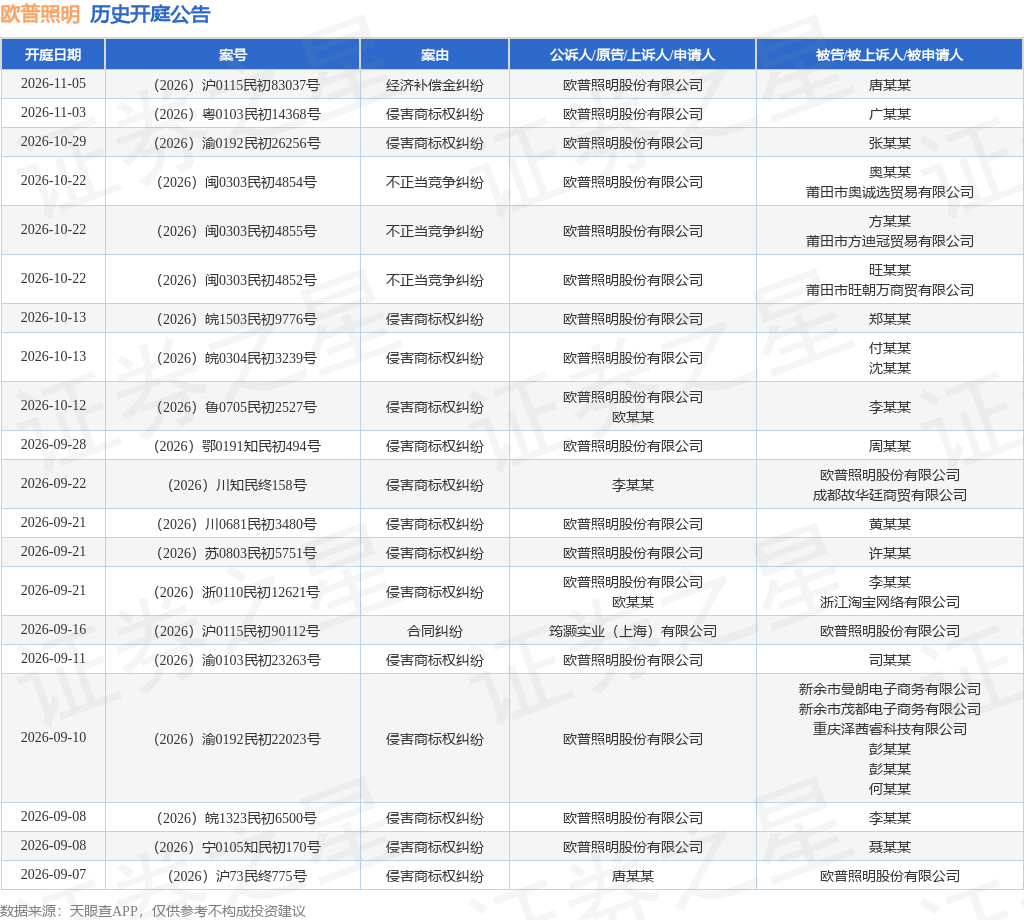Click defendant 浙江淘宝网络有限公司
1024x920 pixels.
point(889,602)
